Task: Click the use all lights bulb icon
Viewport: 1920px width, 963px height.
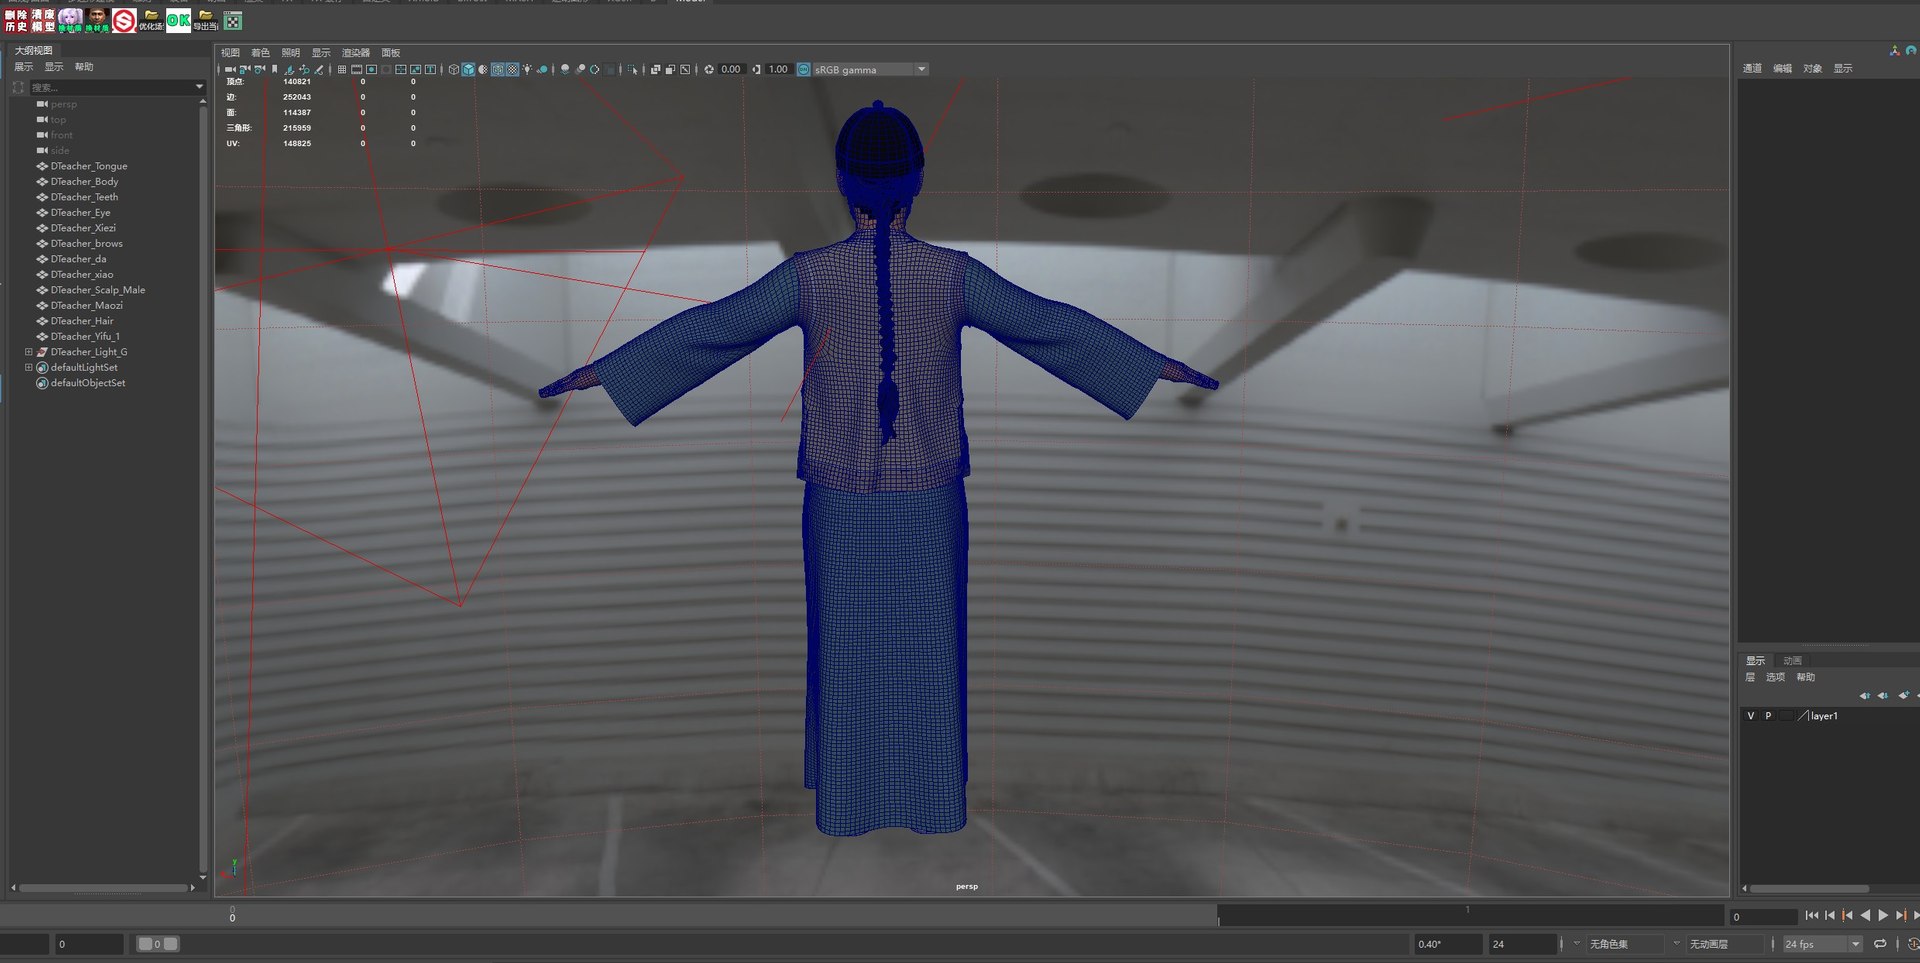Action: pos(527,70)
